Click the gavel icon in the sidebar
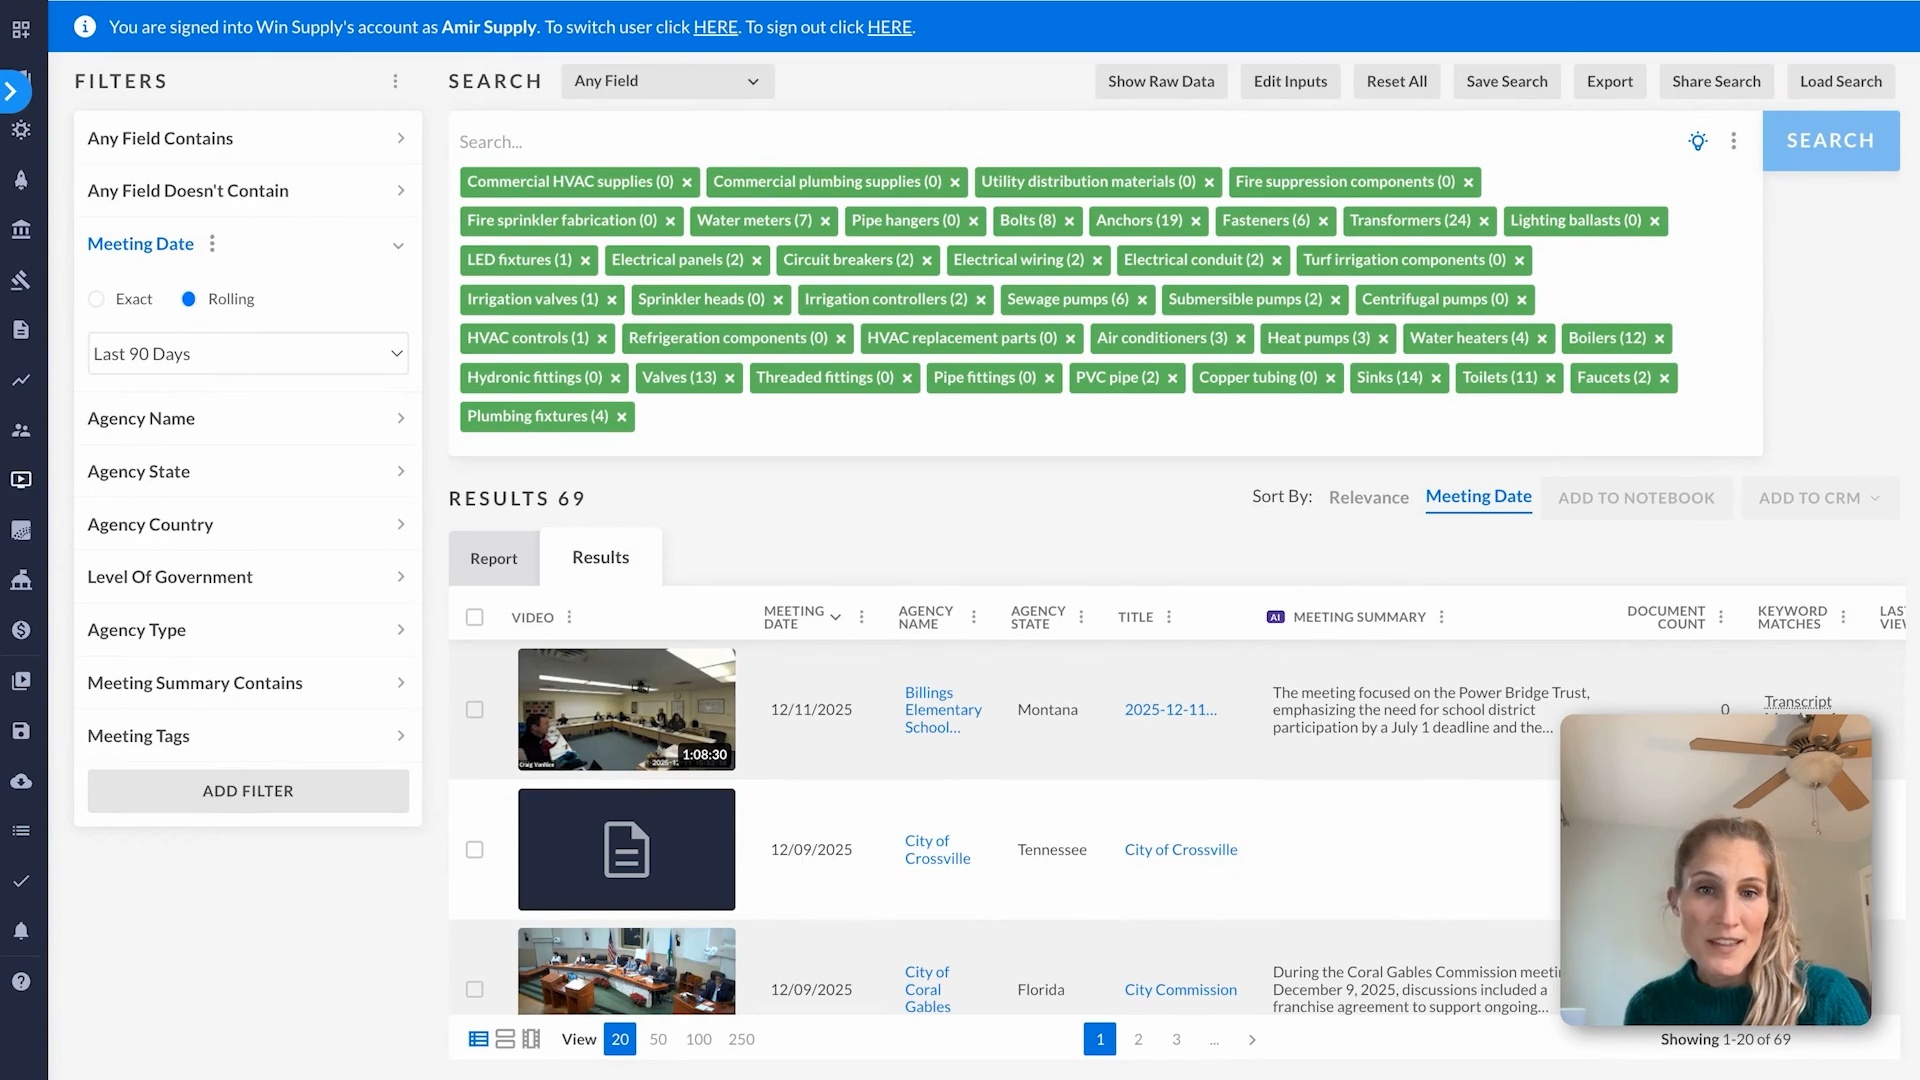The image size is (1920, 1080). (21, 280)
